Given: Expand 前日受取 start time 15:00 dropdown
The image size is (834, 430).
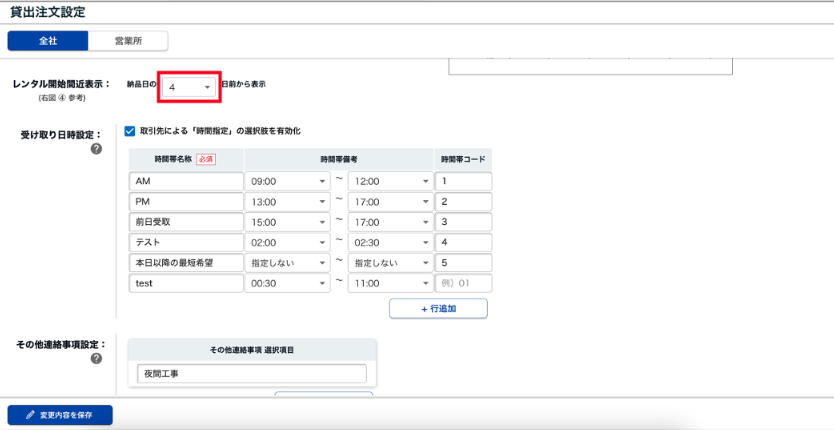Looking at the screenshot, I should tap(288, 222).
